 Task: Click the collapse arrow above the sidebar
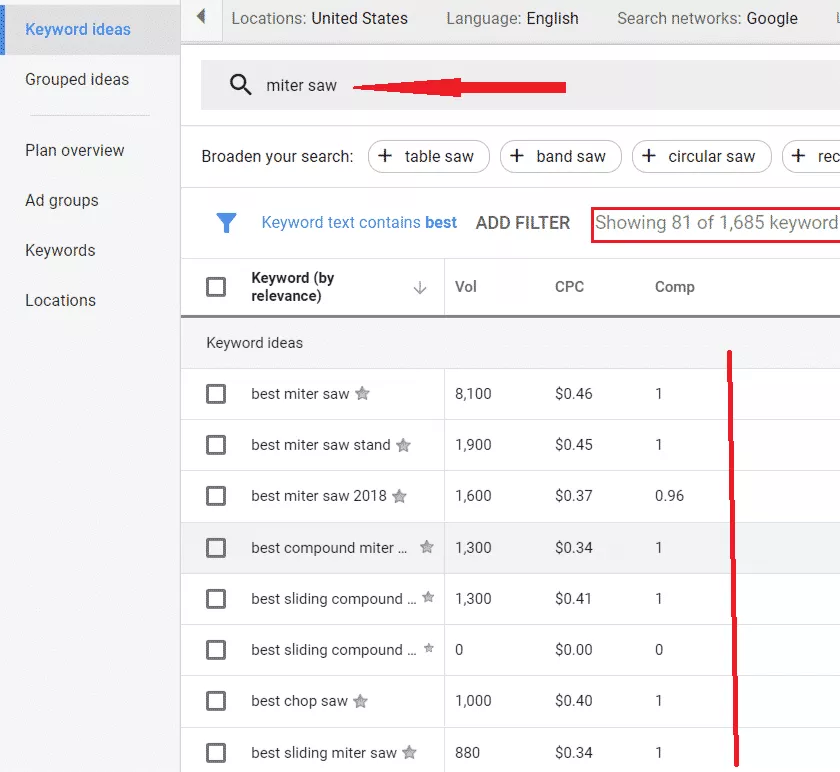tap(203, 16)
